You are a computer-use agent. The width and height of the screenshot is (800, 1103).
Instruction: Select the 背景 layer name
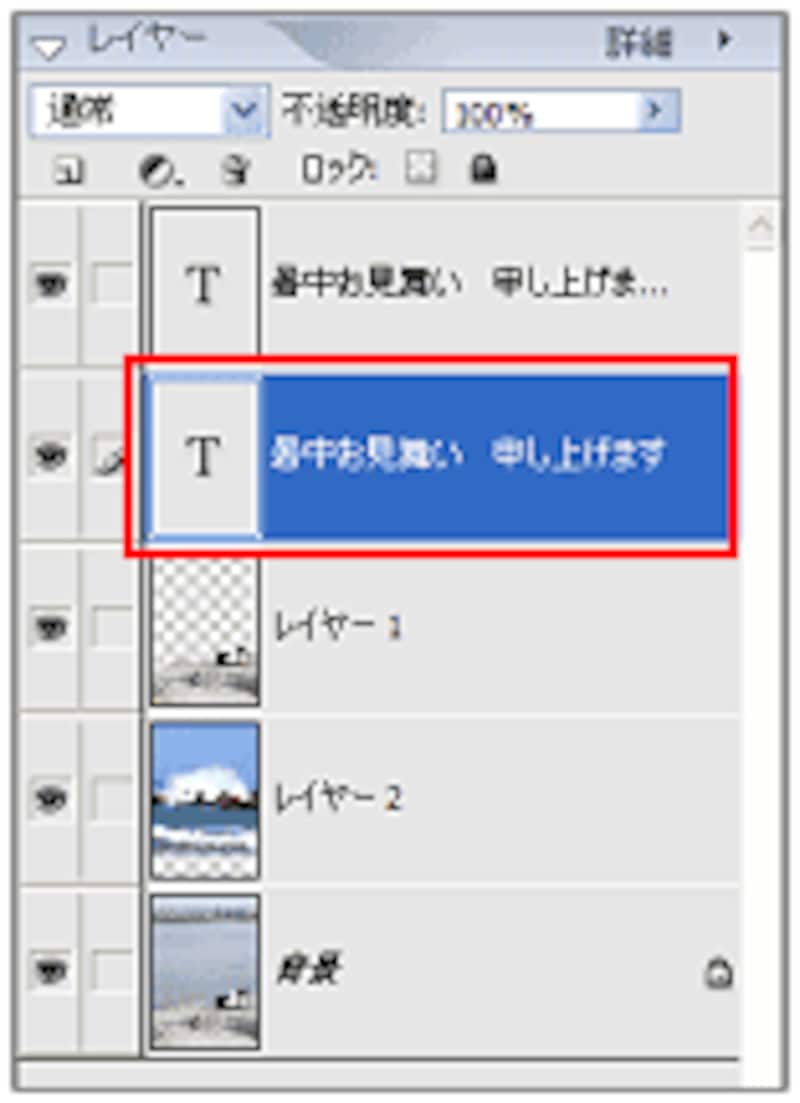click(x=308, y=971)
